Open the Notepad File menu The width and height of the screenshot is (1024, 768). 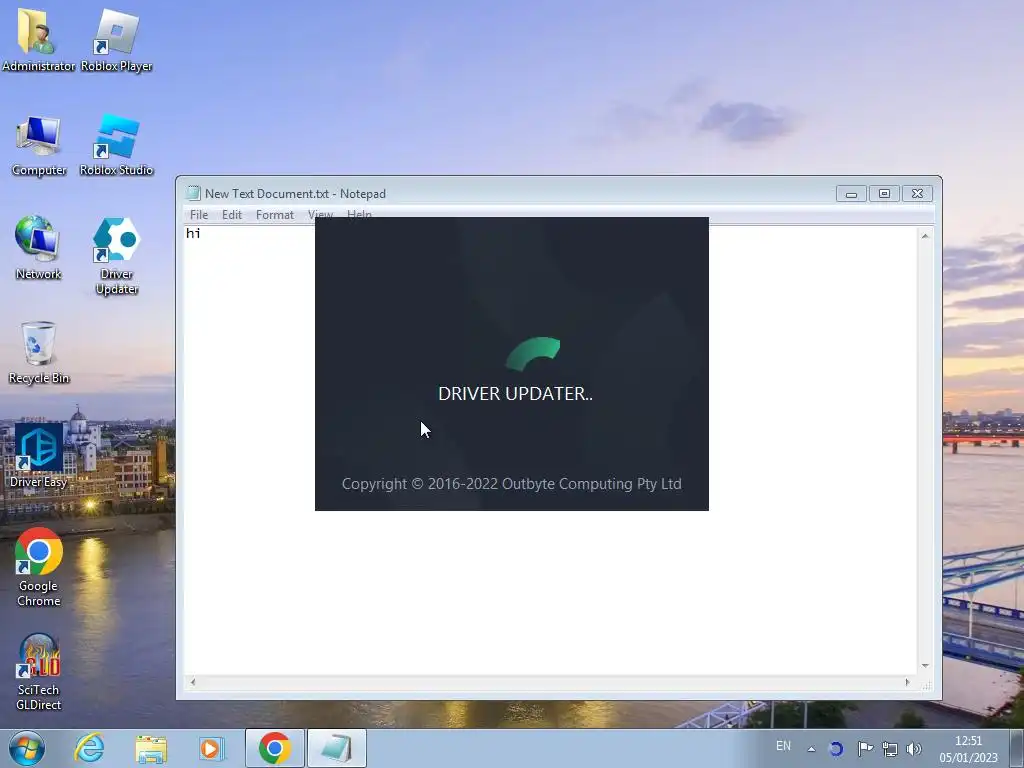(199, 215)
